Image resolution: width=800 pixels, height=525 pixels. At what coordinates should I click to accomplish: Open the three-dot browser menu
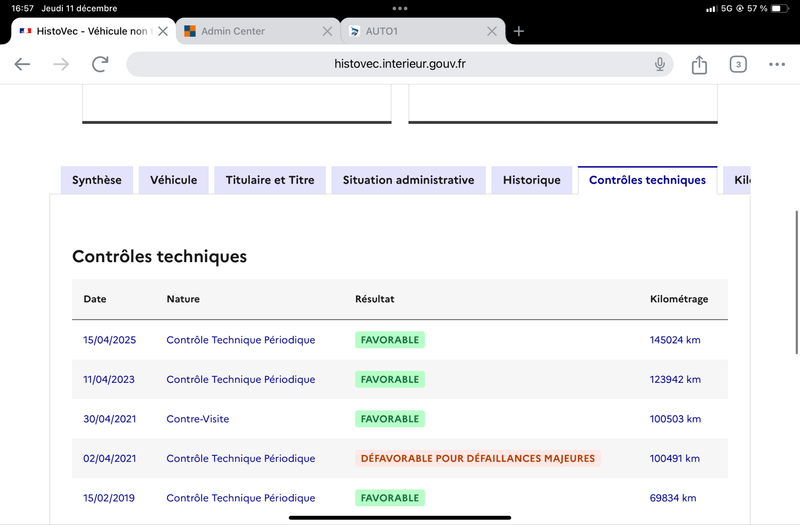pyautogui.click(x=777, y=65)
